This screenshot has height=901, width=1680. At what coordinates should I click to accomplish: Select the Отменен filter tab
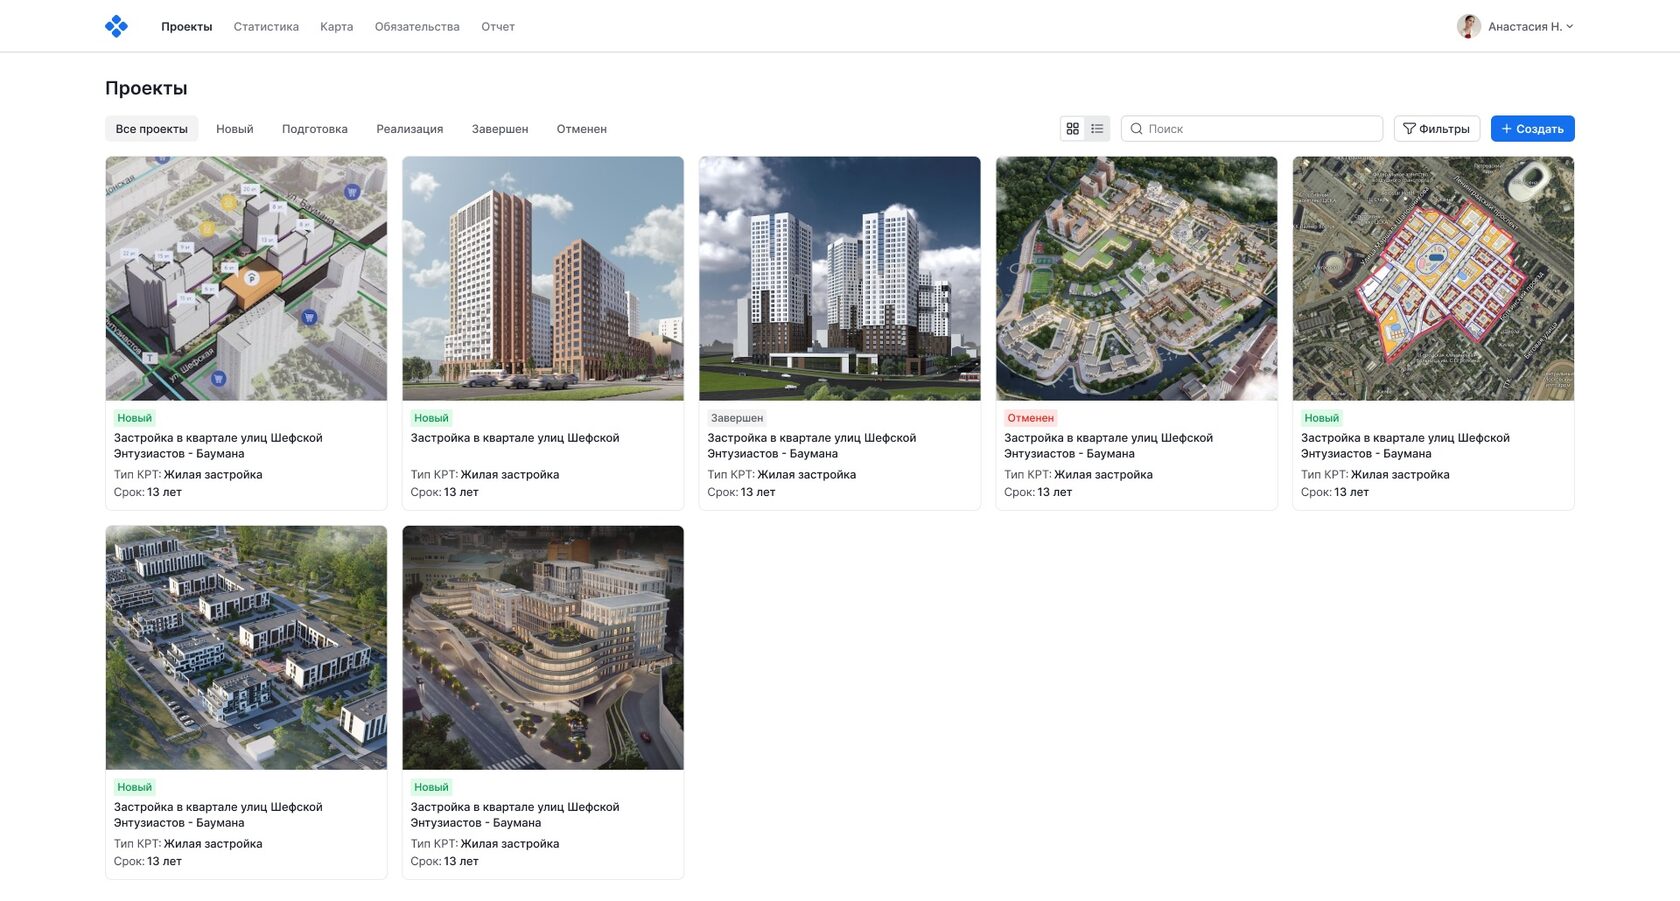[582, 129]
